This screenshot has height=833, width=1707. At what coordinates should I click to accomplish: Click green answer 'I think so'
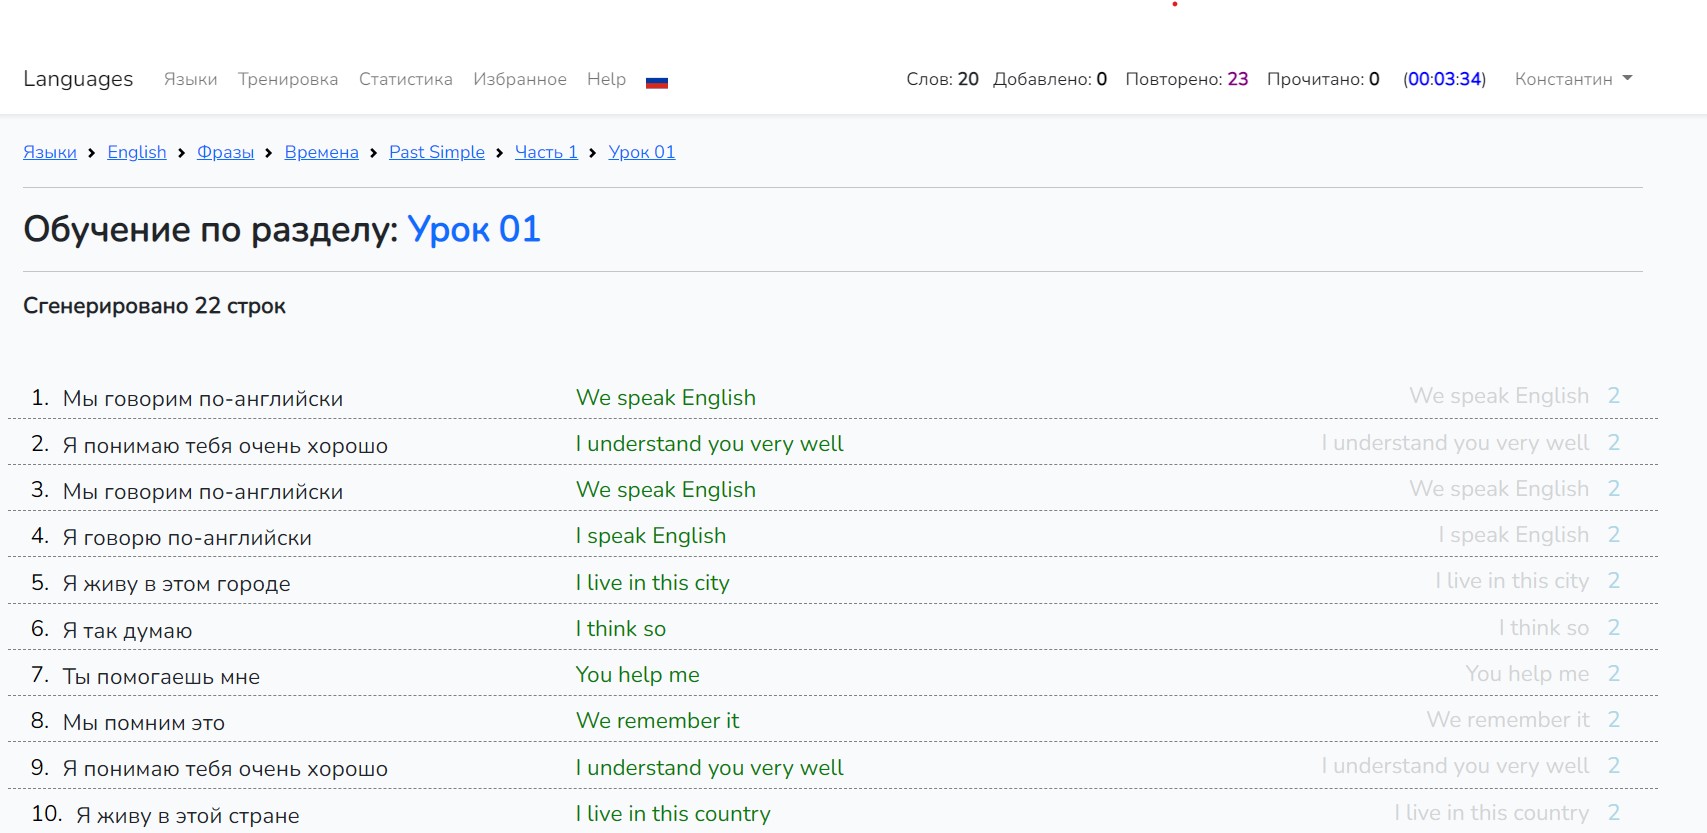620,629
